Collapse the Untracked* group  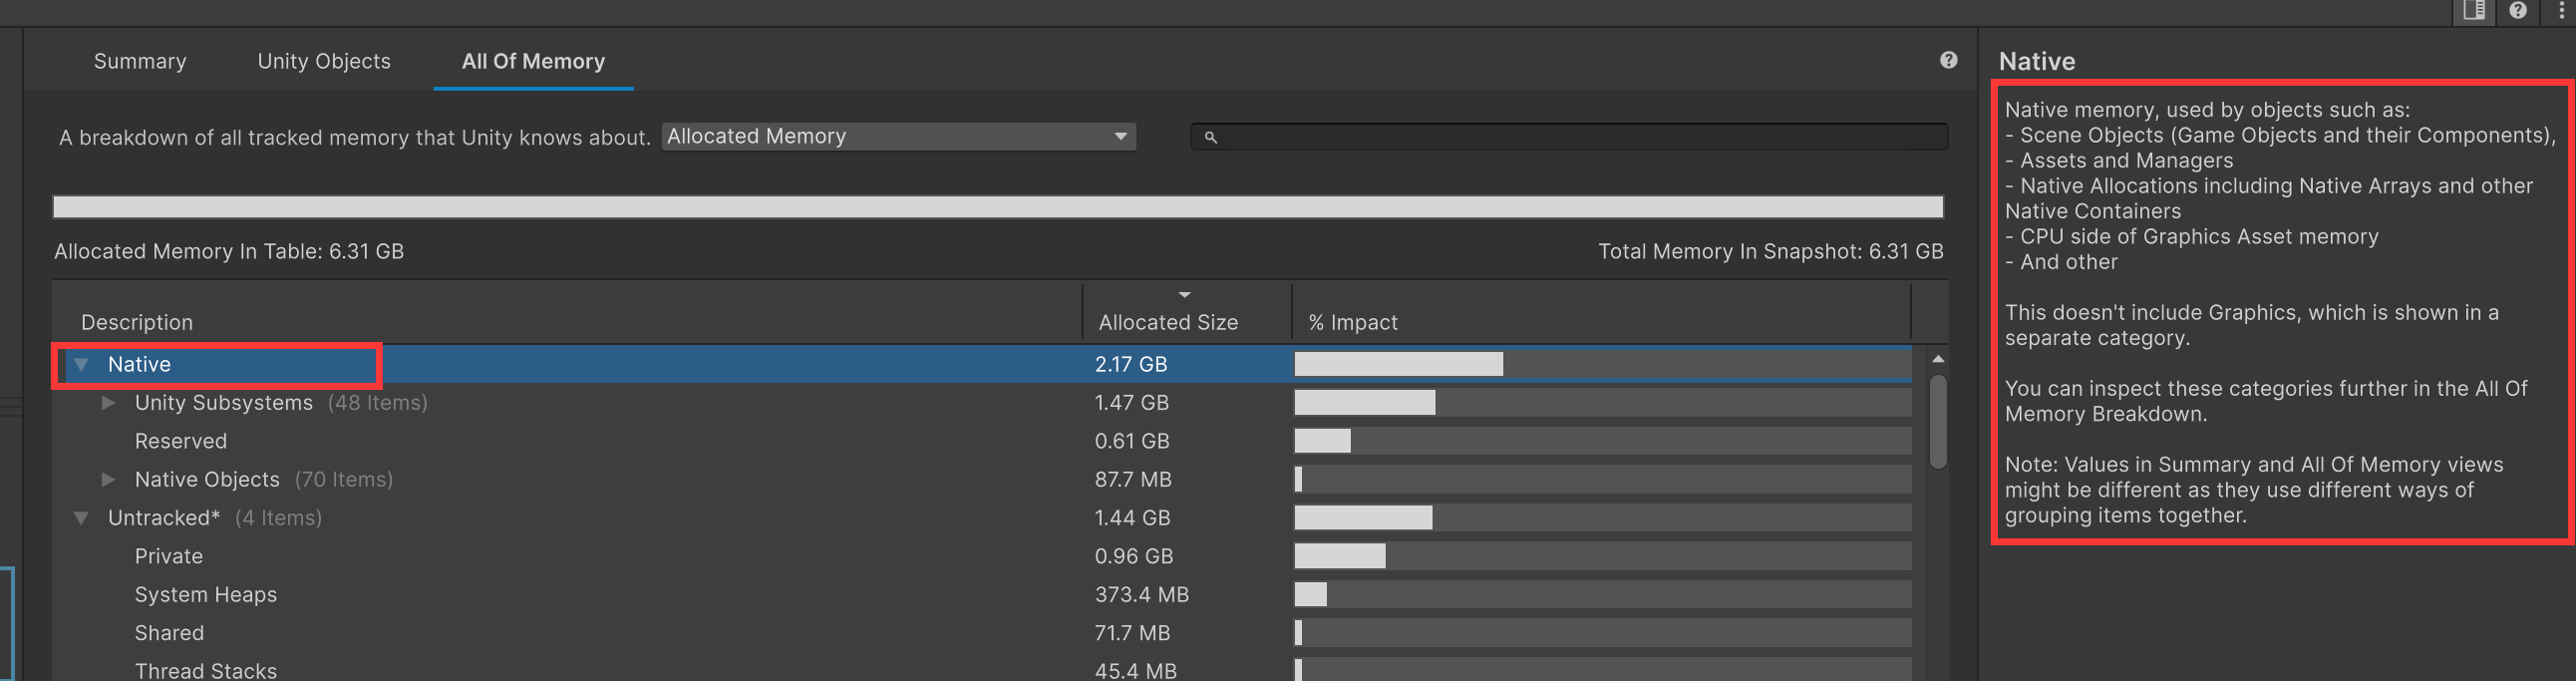click(x=82, y=518)
